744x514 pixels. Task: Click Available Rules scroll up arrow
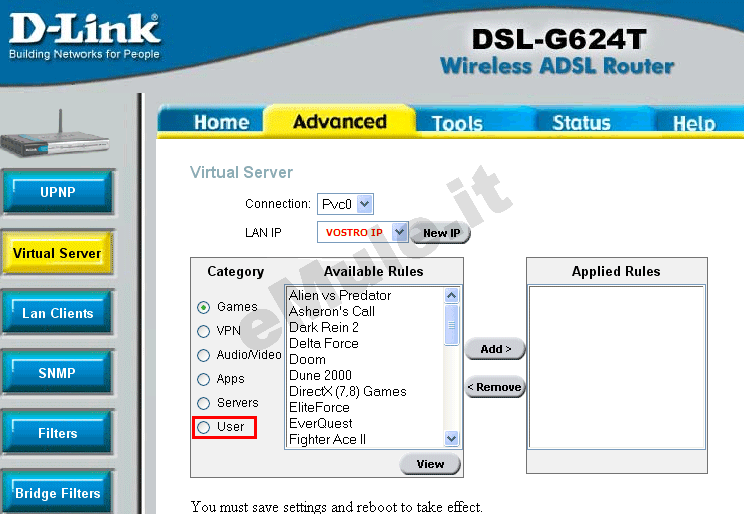pyautogui.click(x=452, y=296)
